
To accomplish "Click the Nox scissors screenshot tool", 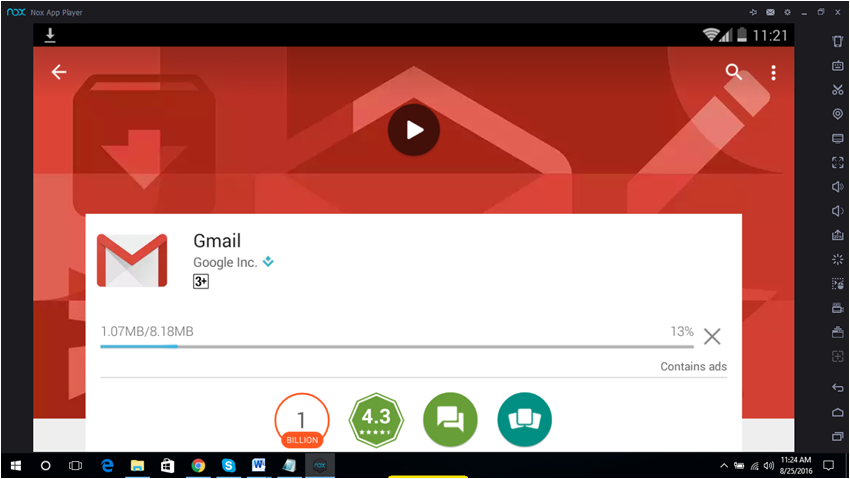I will (838, 90).
